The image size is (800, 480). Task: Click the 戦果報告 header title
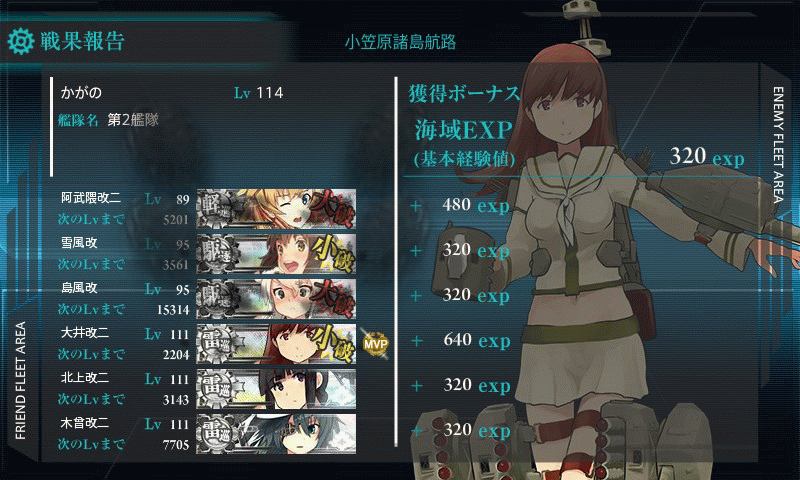83,41
